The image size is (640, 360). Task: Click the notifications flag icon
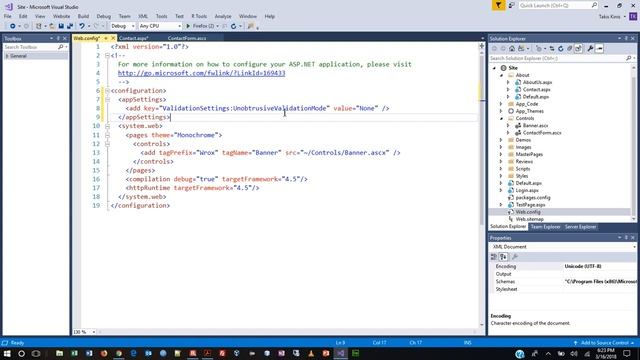[498, 5]
